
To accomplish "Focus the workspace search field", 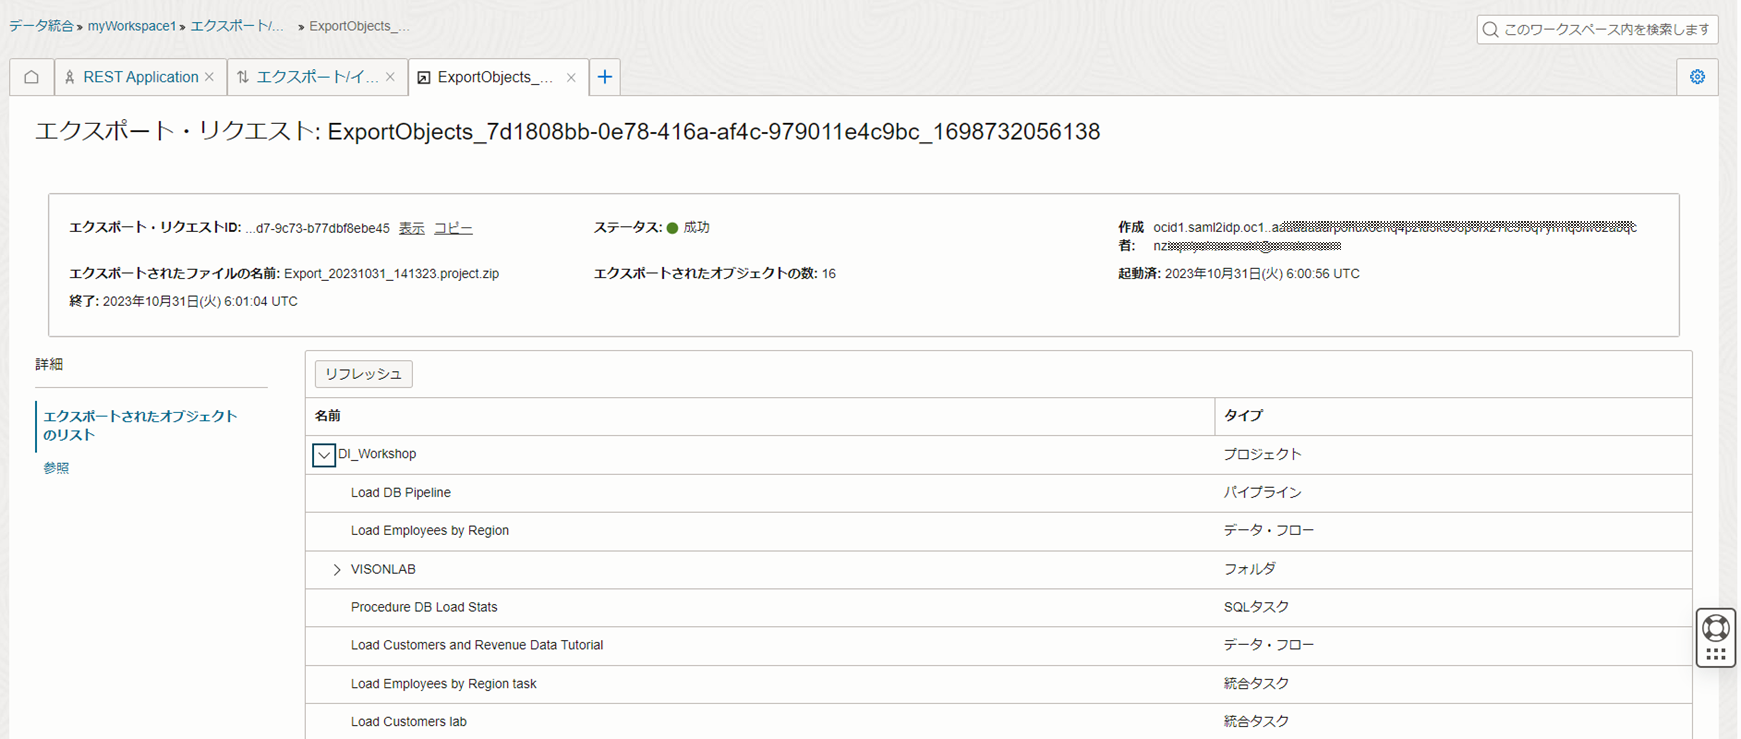I will click(x=1597, y=30).
